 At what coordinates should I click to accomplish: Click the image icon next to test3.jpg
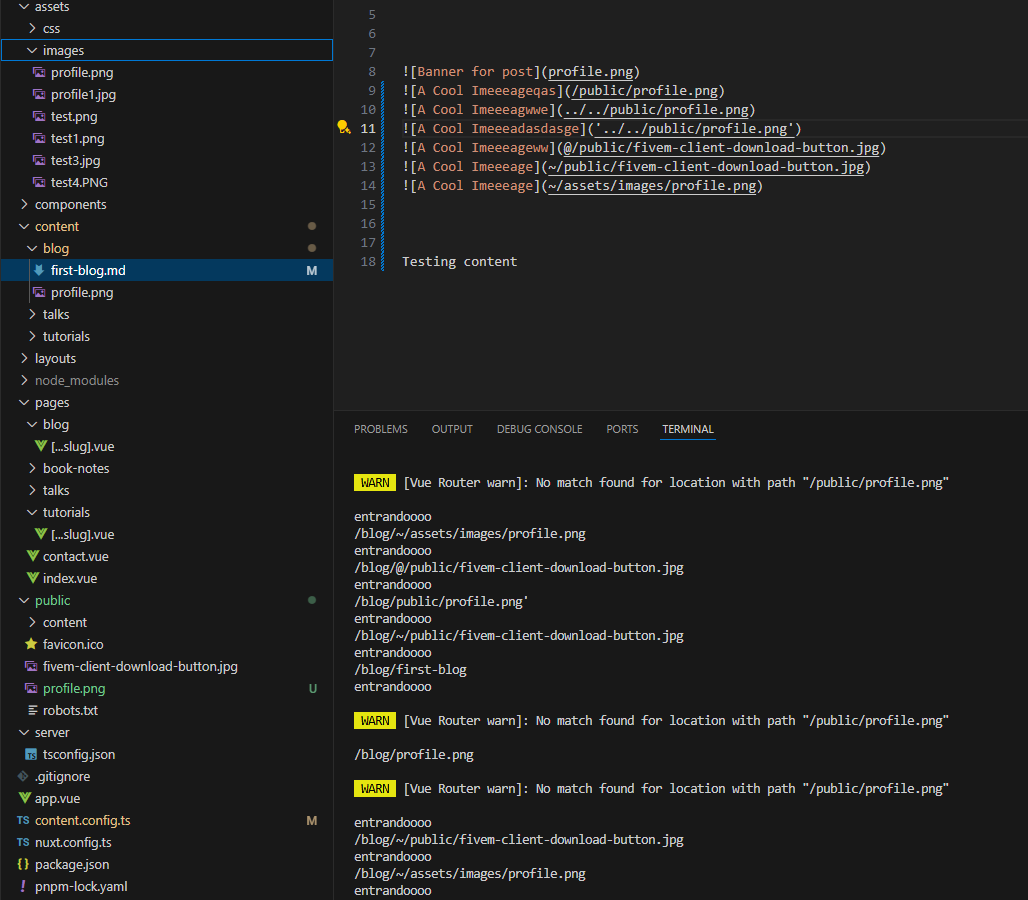[x=39, y=160]
